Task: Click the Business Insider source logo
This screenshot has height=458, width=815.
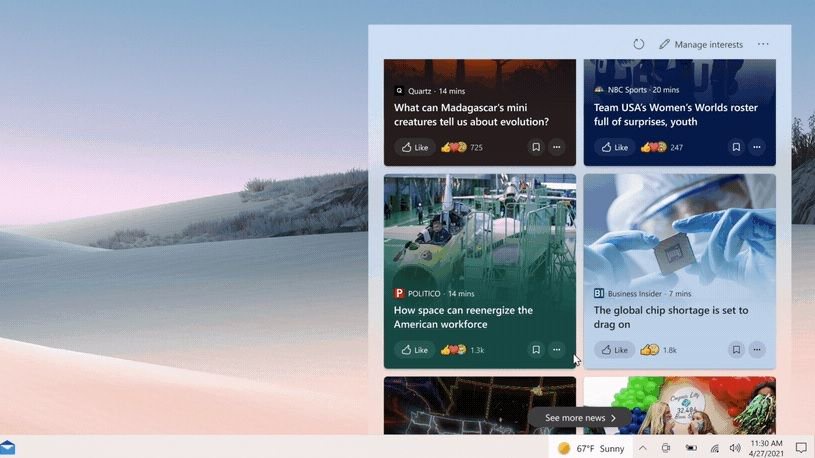Action: click(599, 293)
